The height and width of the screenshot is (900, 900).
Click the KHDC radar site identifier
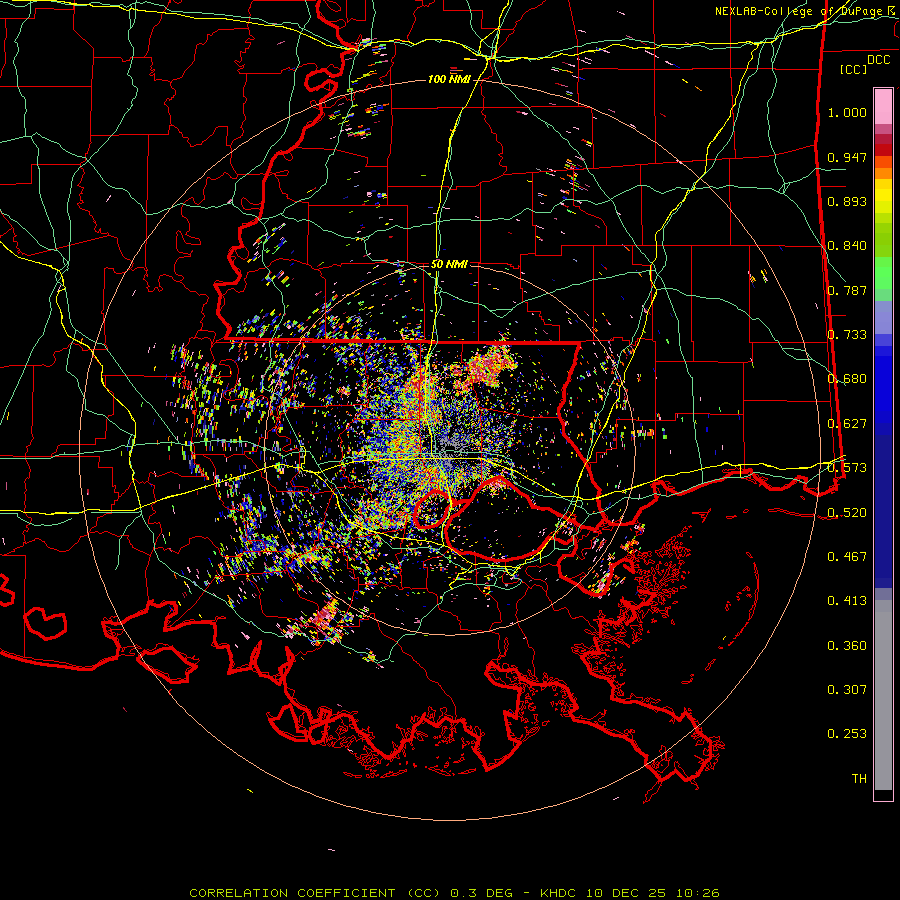point(558,893)
